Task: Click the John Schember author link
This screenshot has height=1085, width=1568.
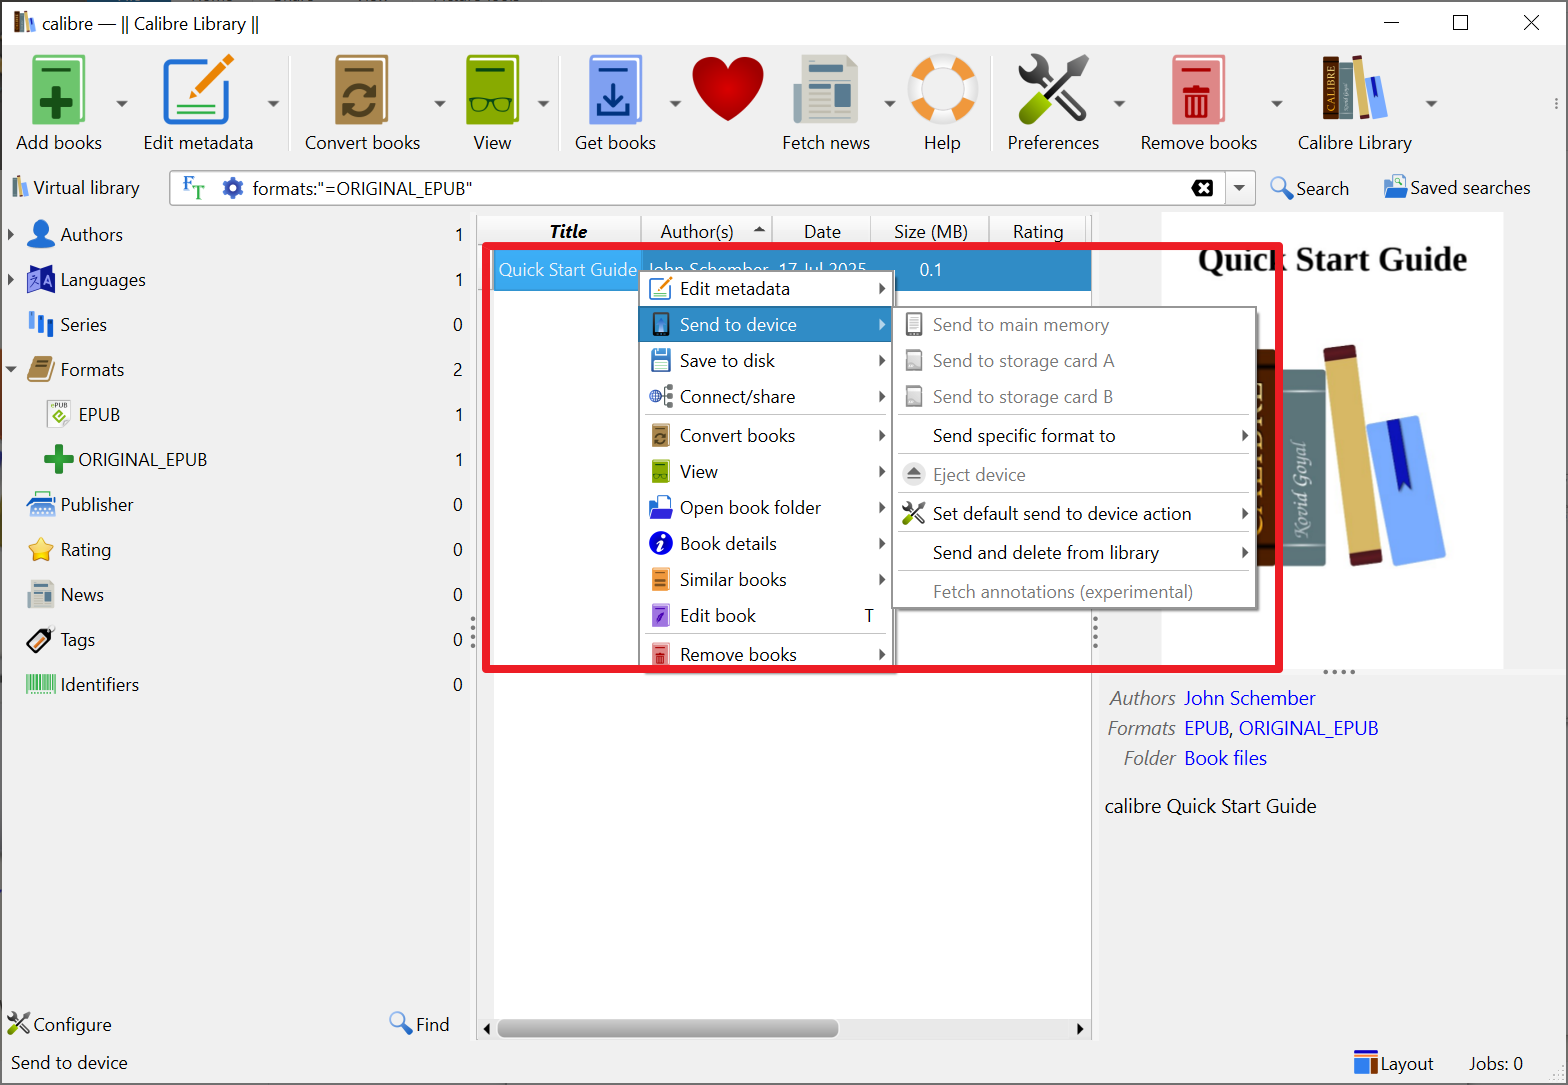Action: [x=1249, y=698]
